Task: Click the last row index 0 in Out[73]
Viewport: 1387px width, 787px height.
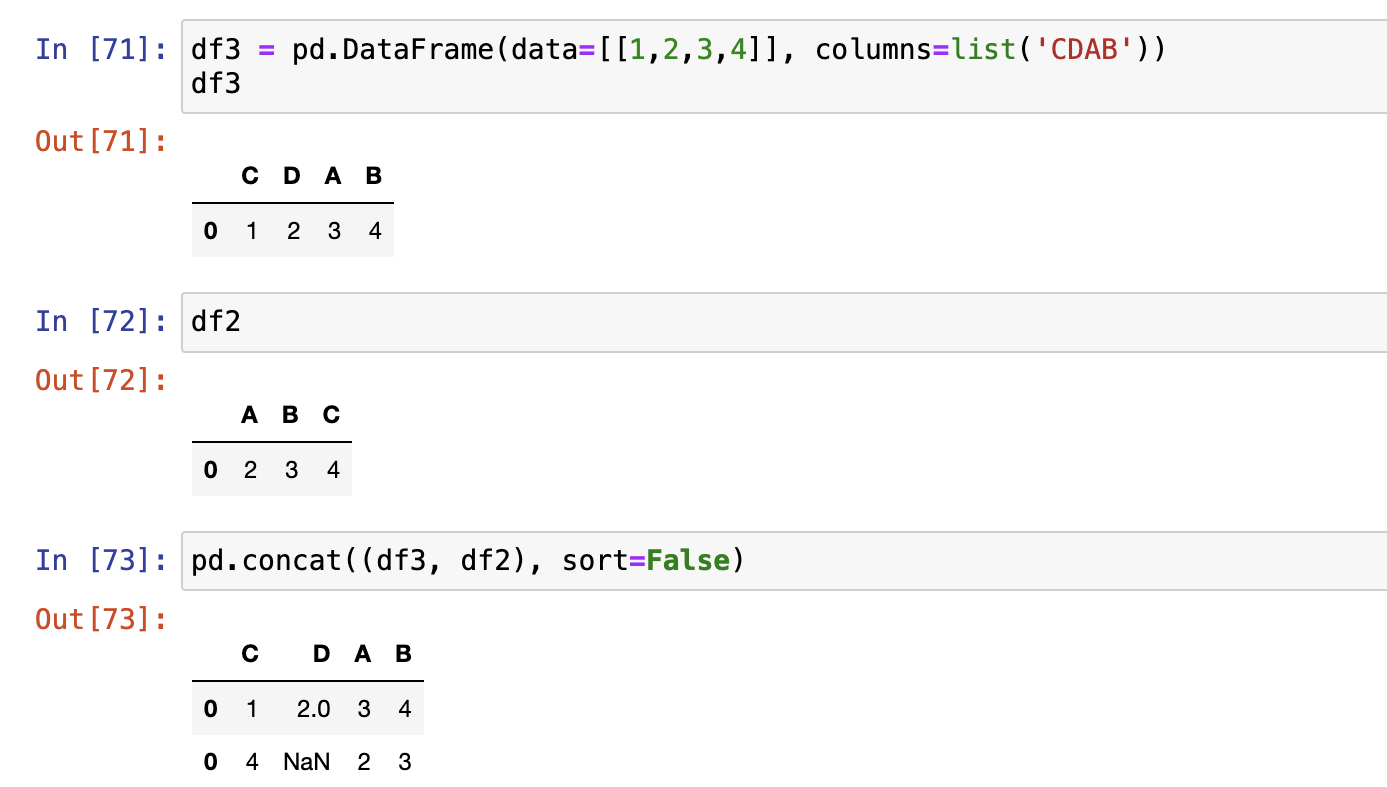Action: click(x=210, y=763)
